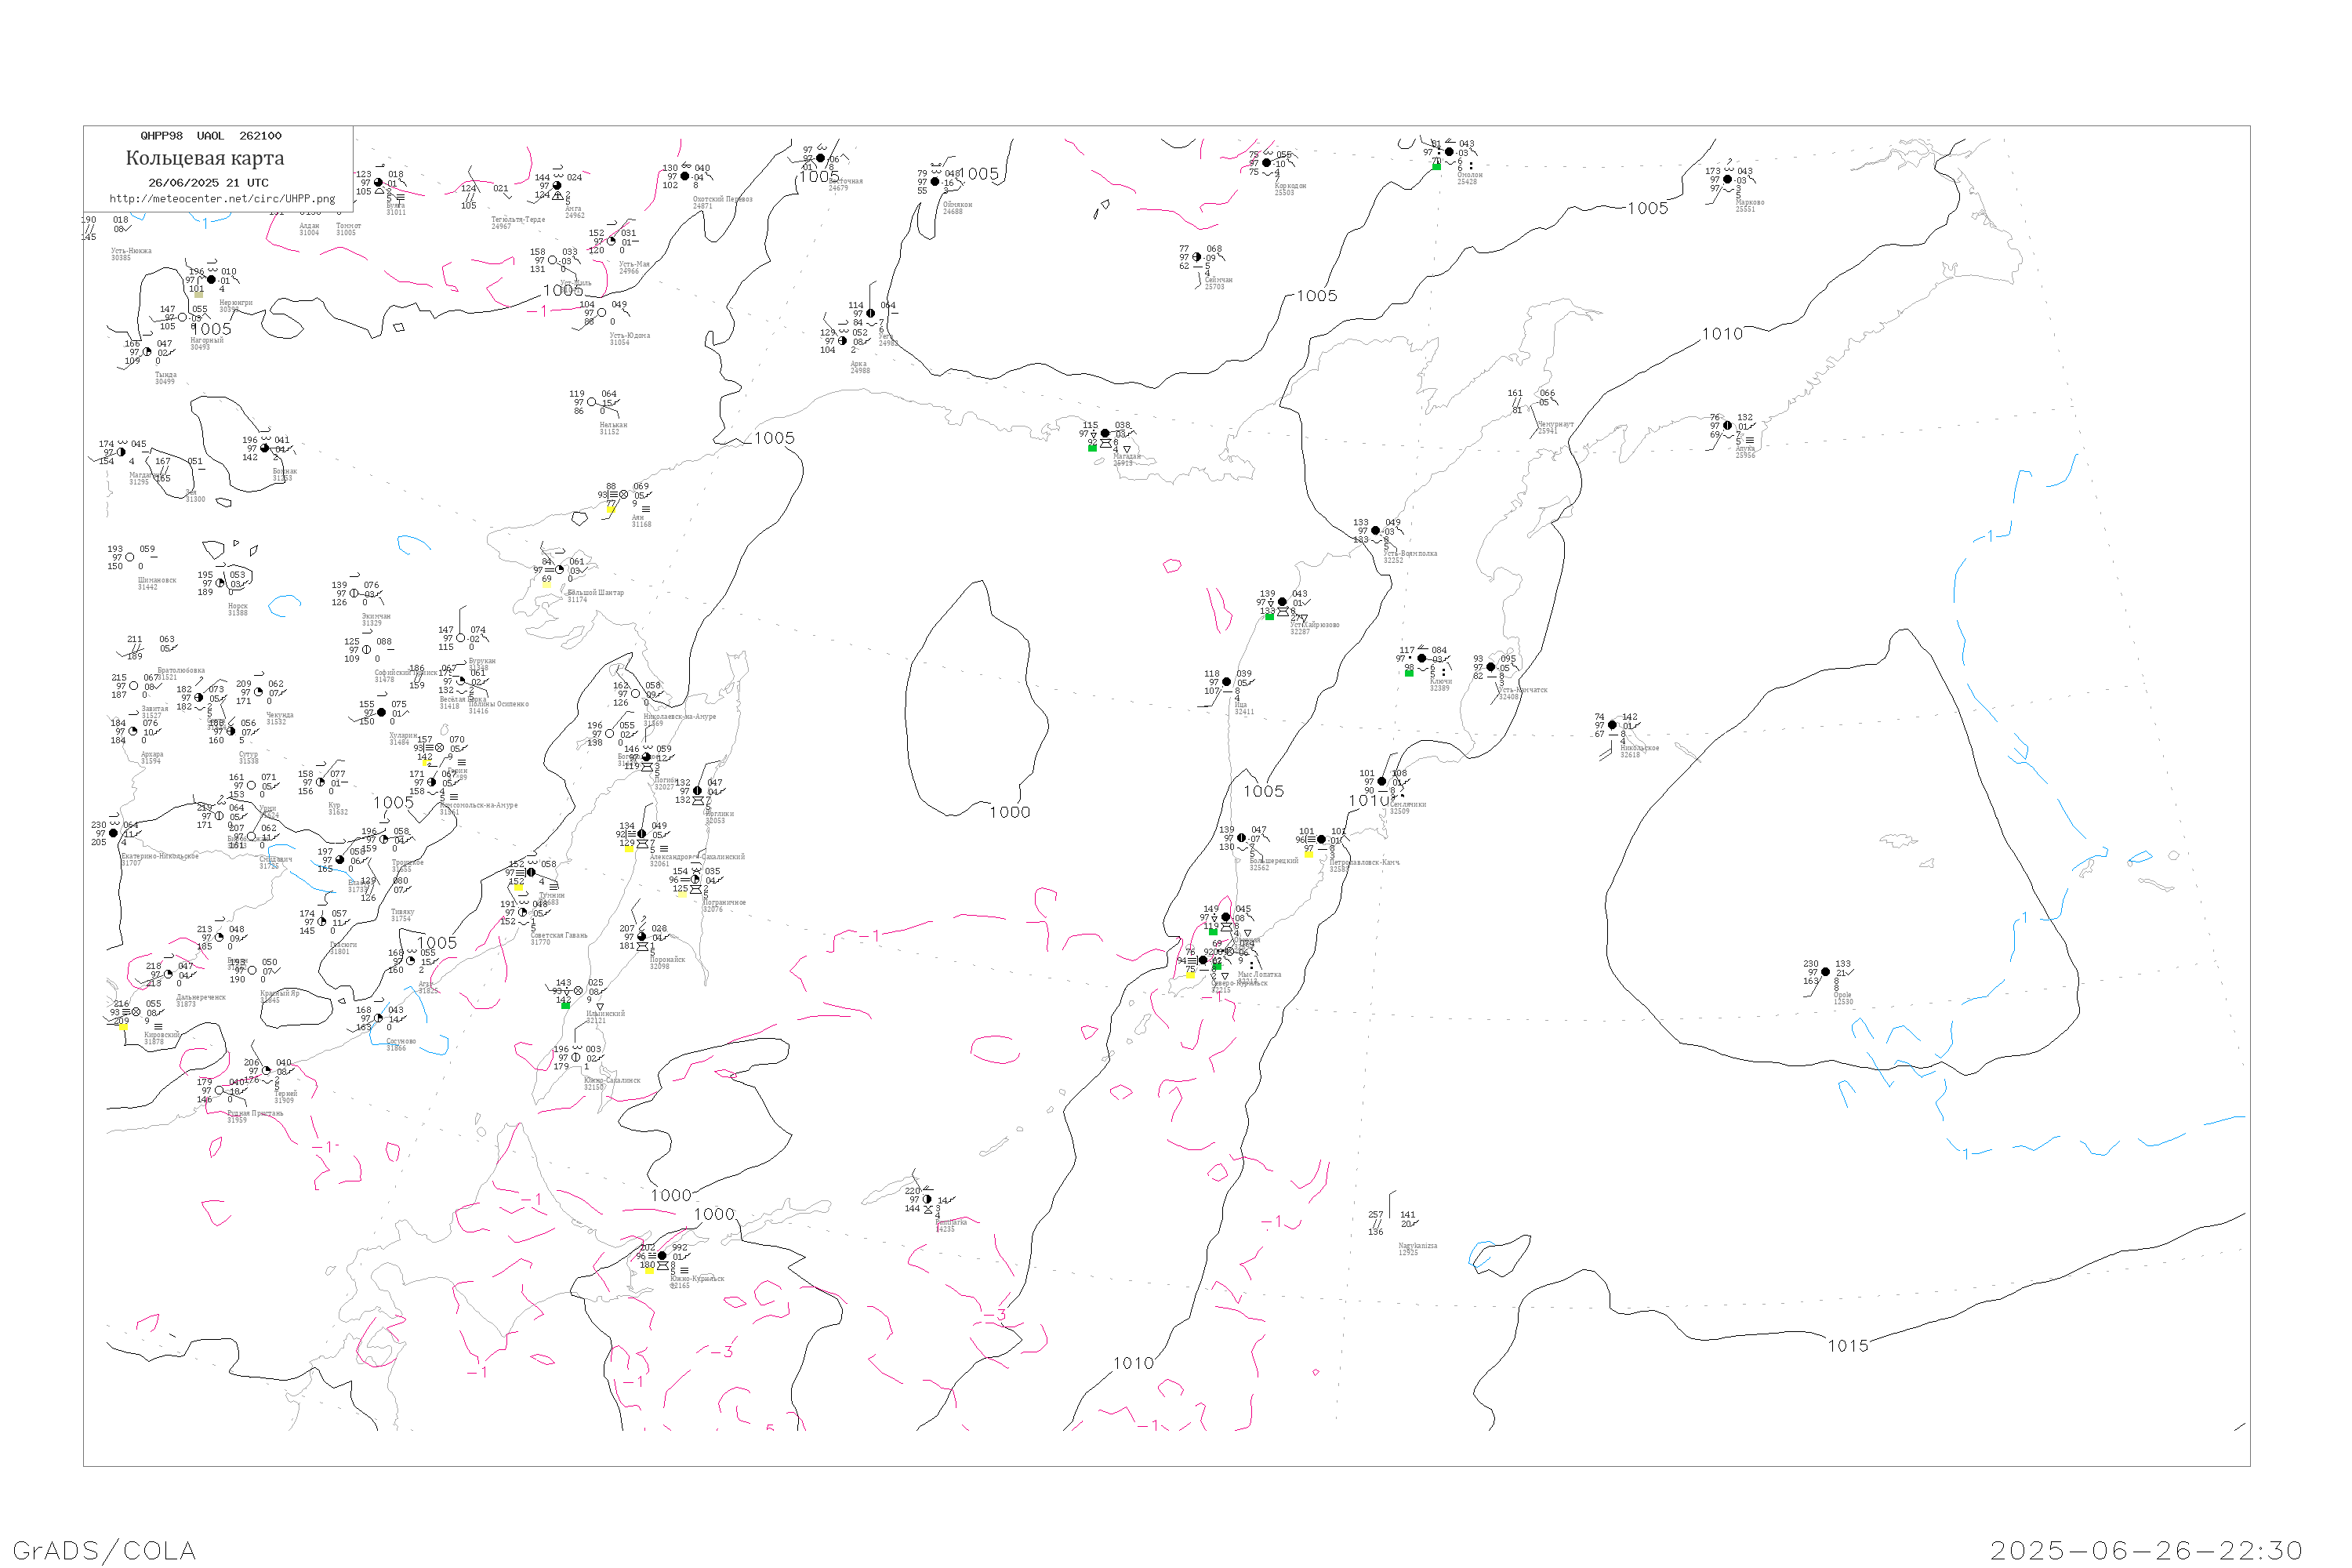Click the Ключи station filled circle
The height and width of the screenshot is (1568, 2352).
pos(1422,658)
